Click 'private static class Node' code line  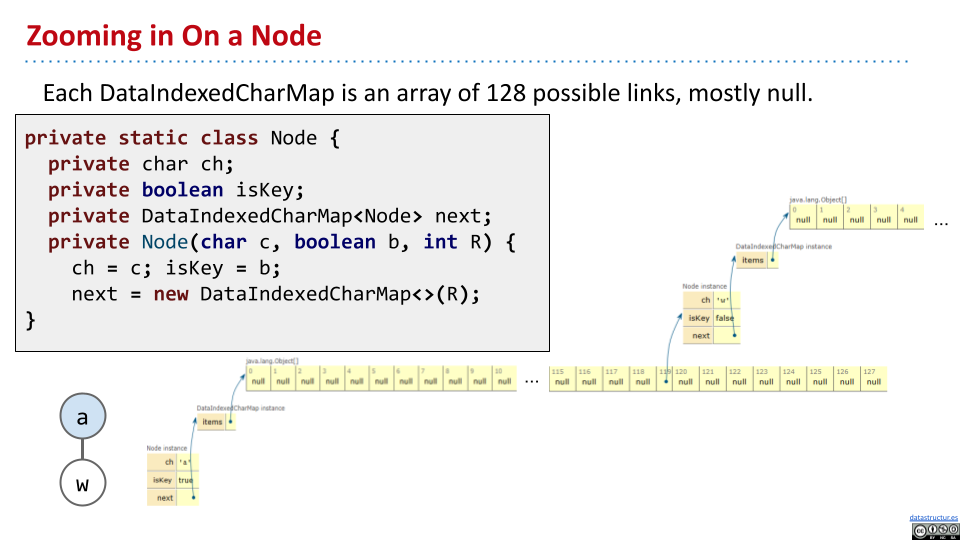(182, 138)
